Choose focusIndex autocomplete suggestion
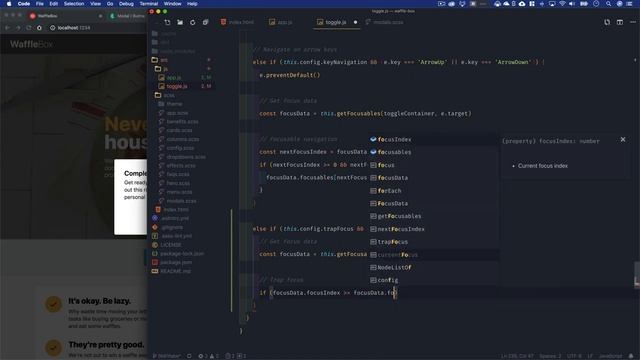This screenshot has height=360, width=640. coord(433,140)
